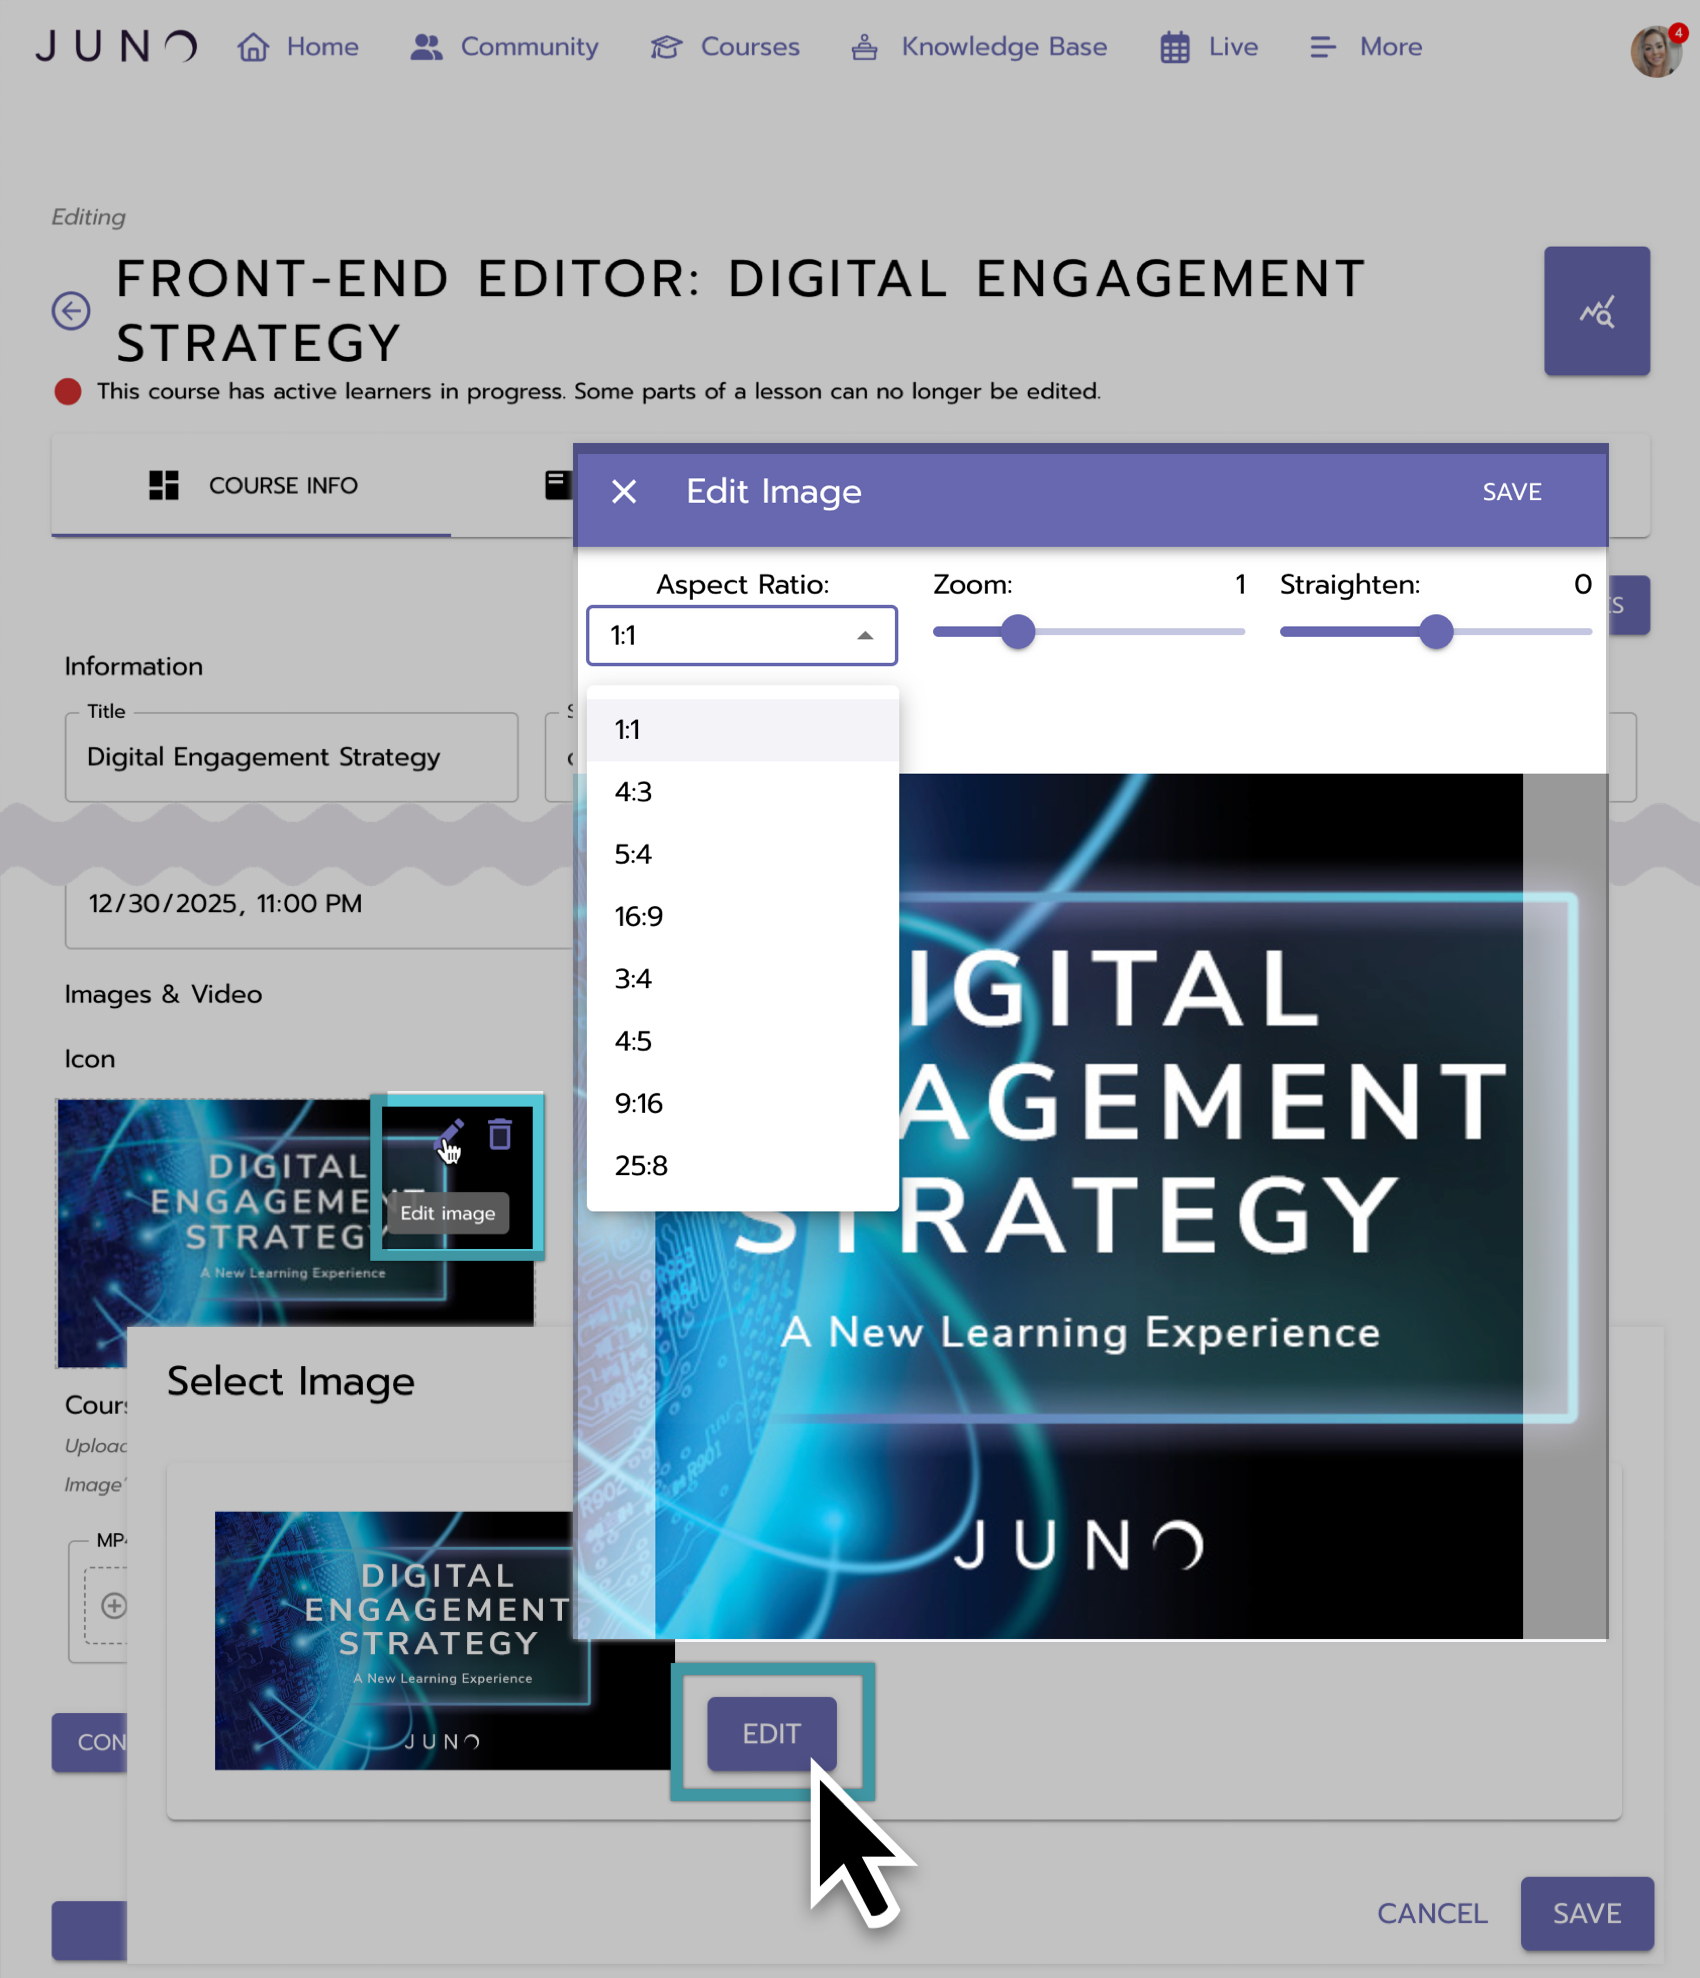
Task: Open the Aspect Ratio dropdown
Action: point(742,636)
